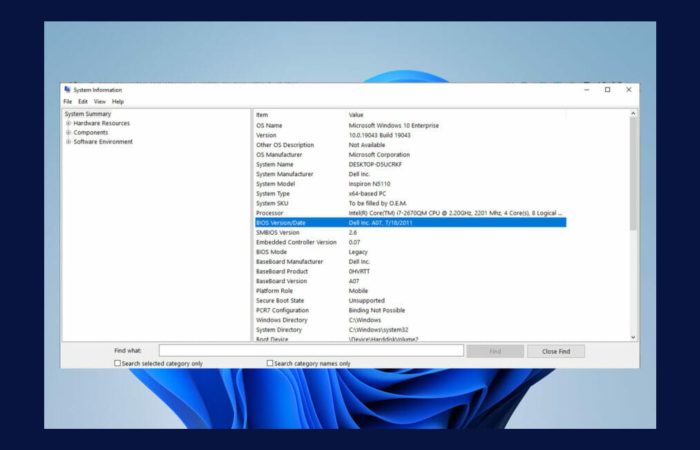Select the BaseBoard Manufacturer row

point(410,262)
